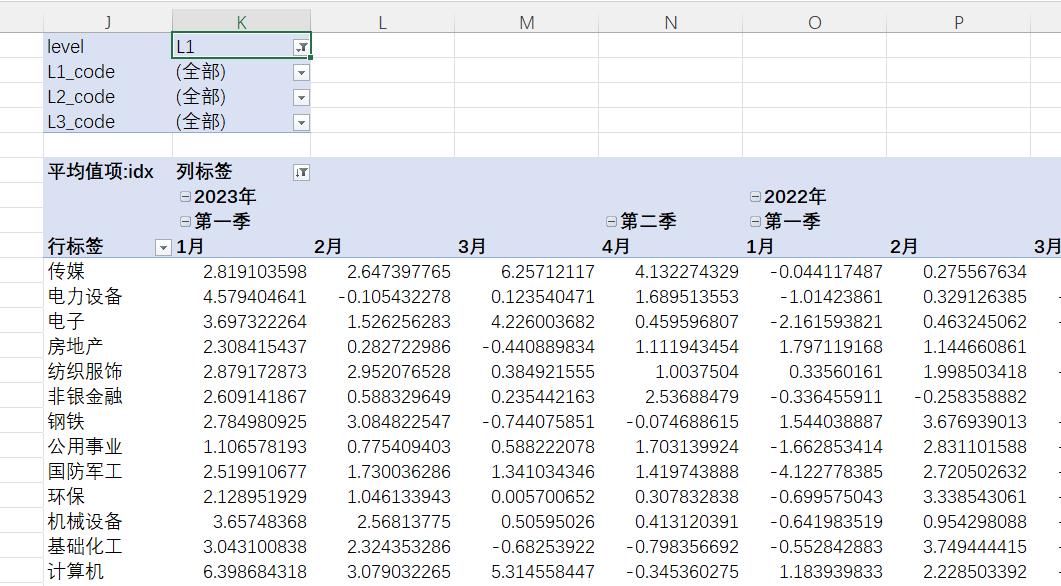Select the 计算机 row label

pyautogui.click(x=108, y=572)
